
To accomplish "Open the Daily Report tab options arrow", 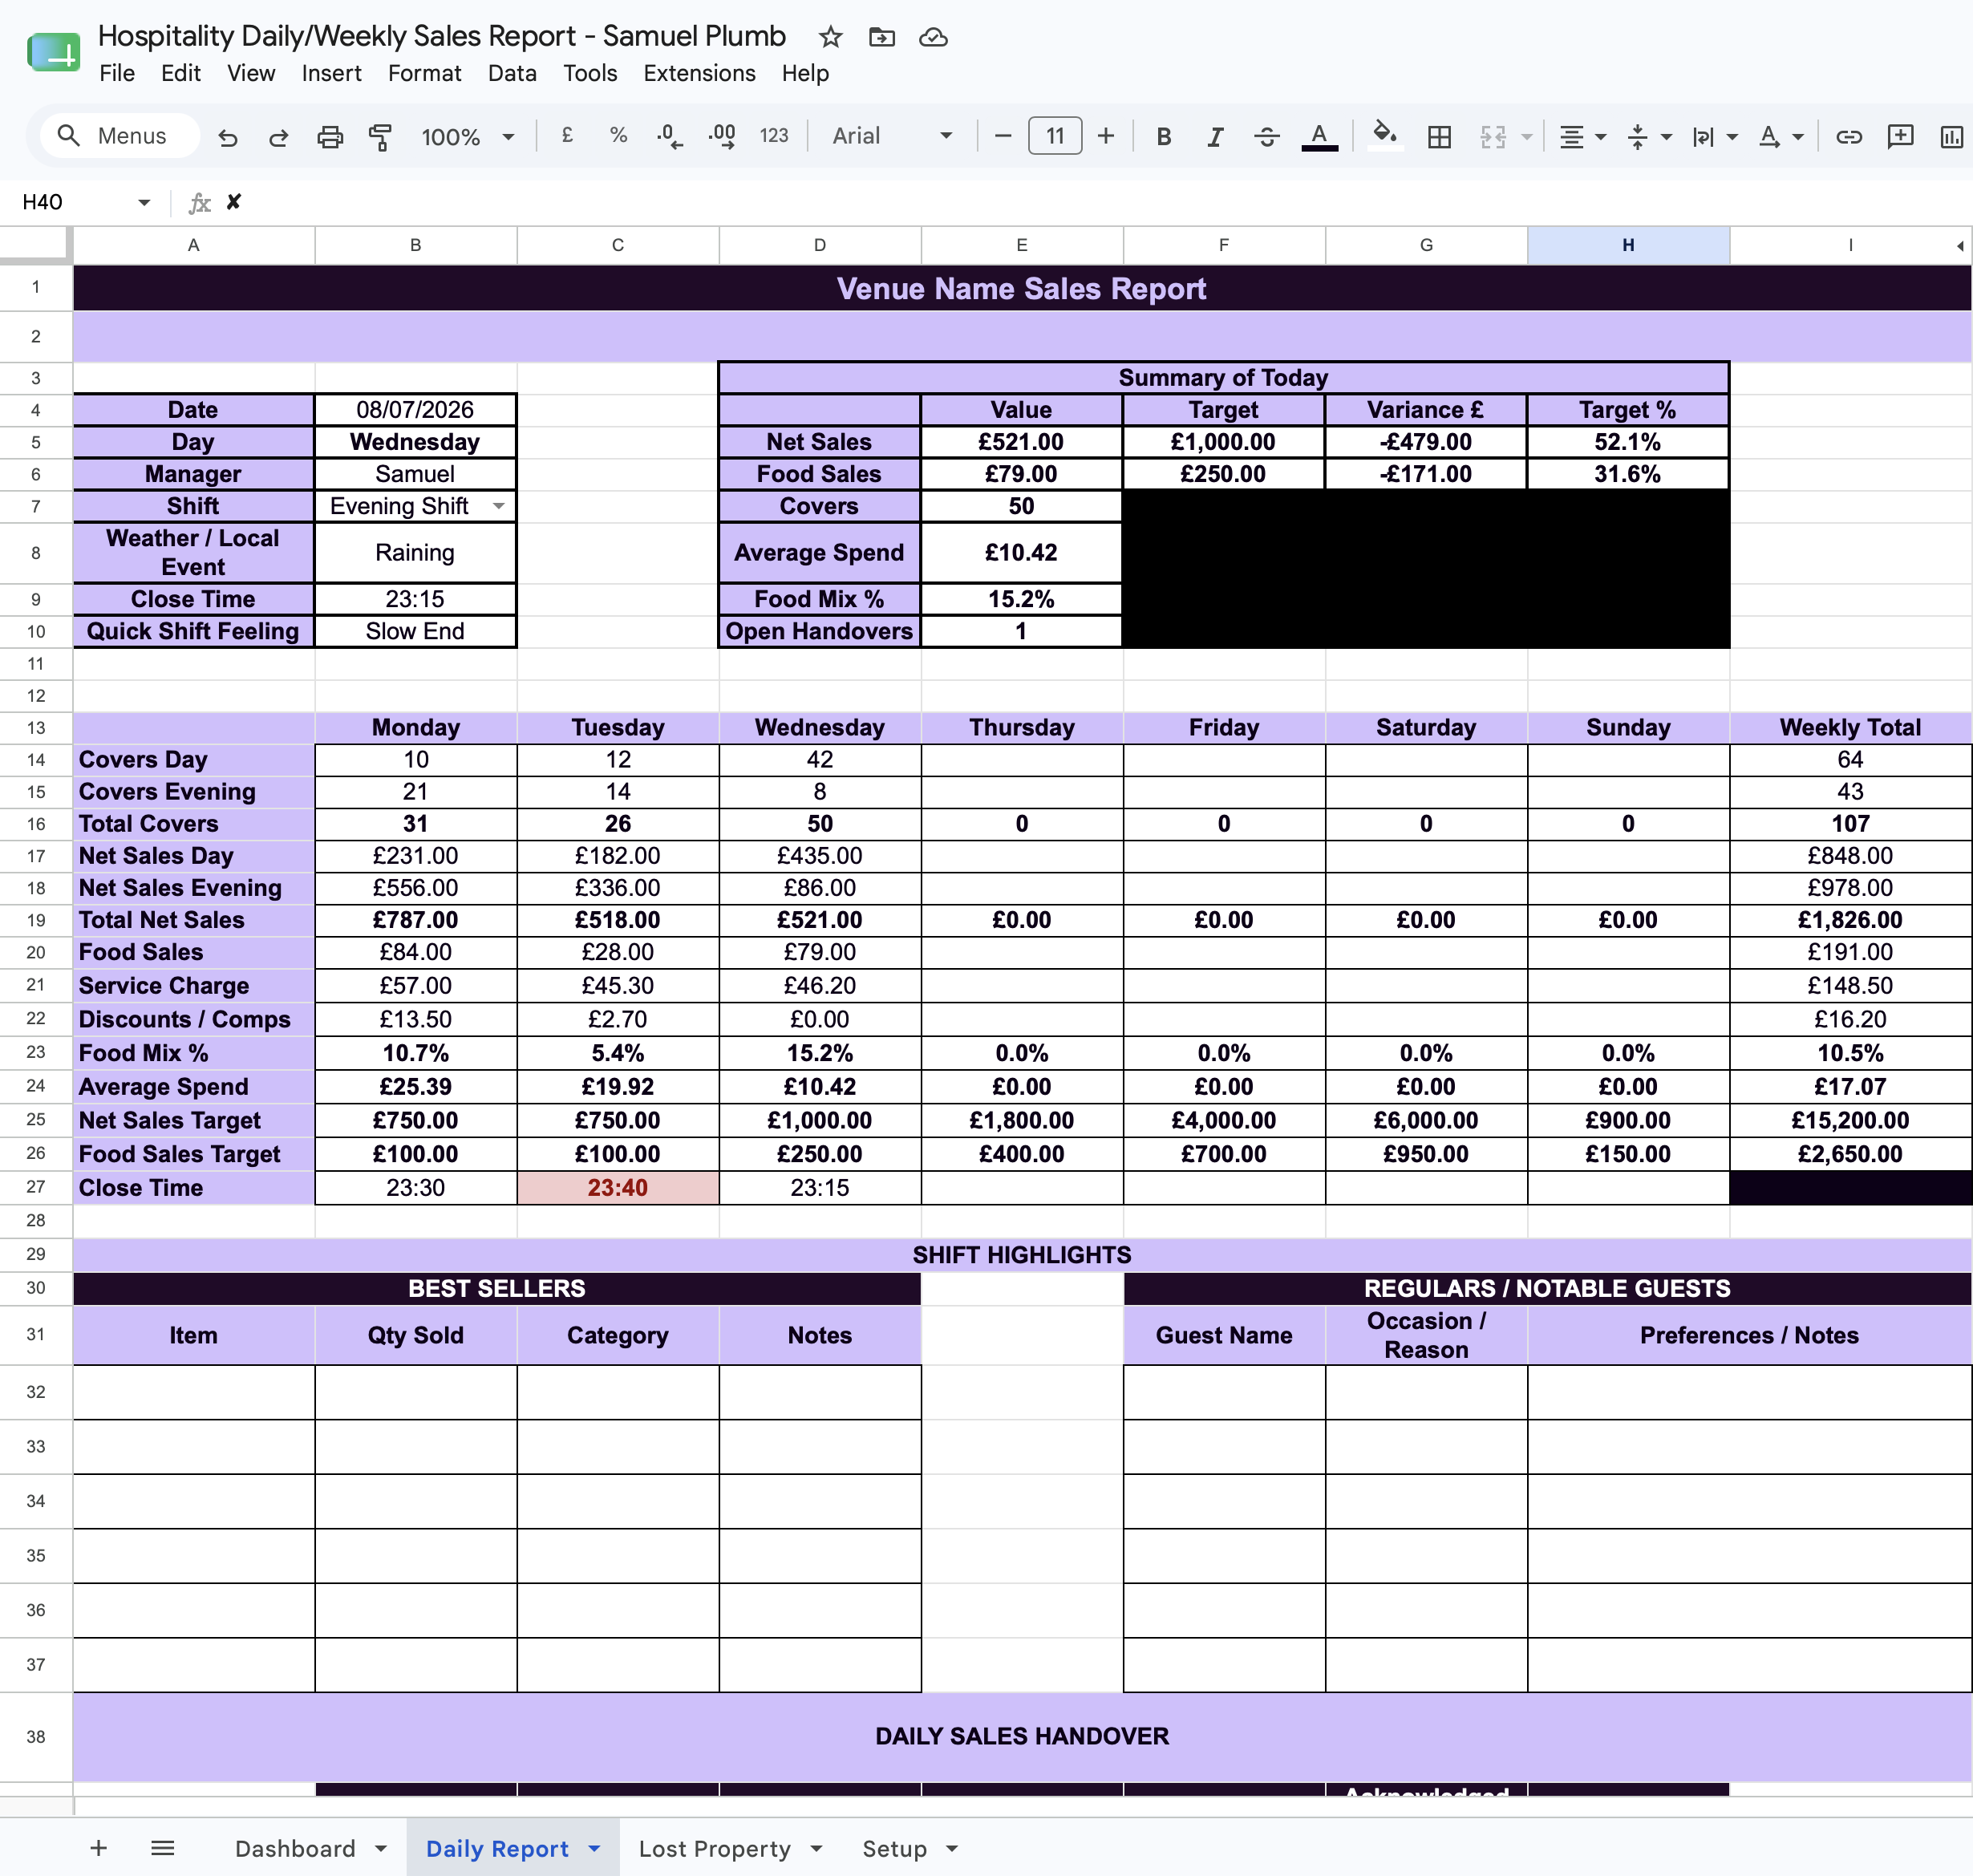I will [x=594, y=1849].
